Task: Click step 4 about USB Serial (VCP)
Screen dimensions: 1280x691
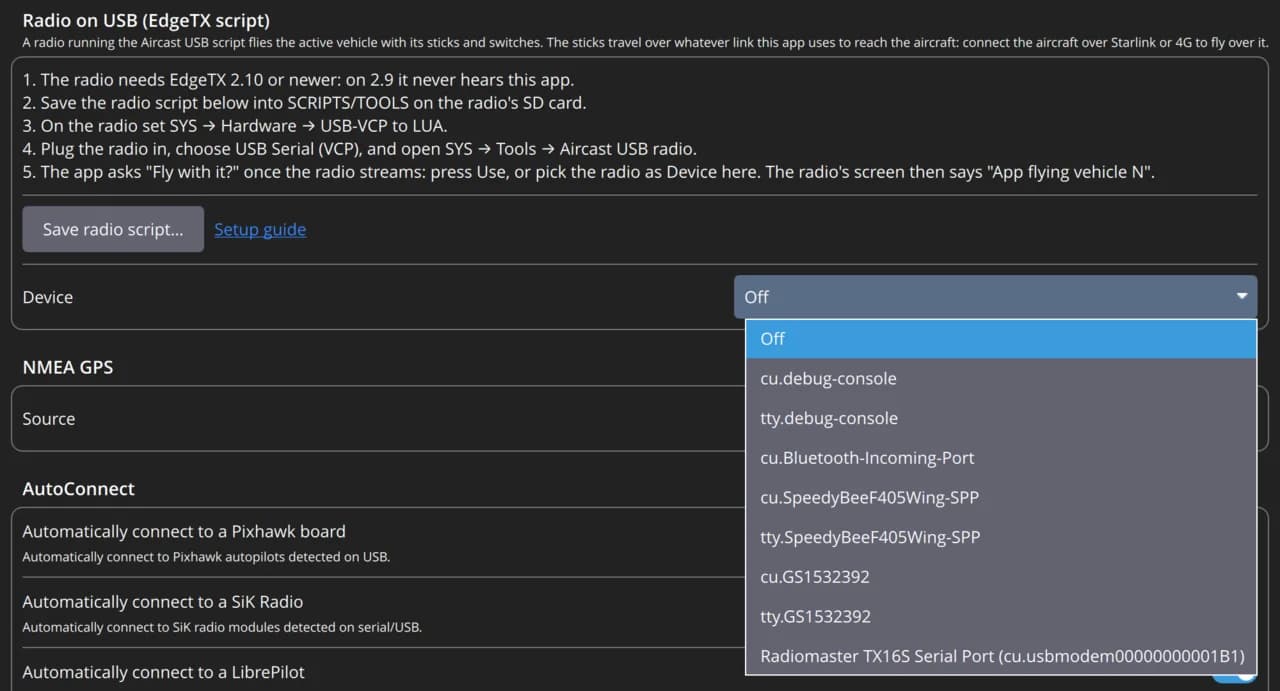Action: coord(359,149)
